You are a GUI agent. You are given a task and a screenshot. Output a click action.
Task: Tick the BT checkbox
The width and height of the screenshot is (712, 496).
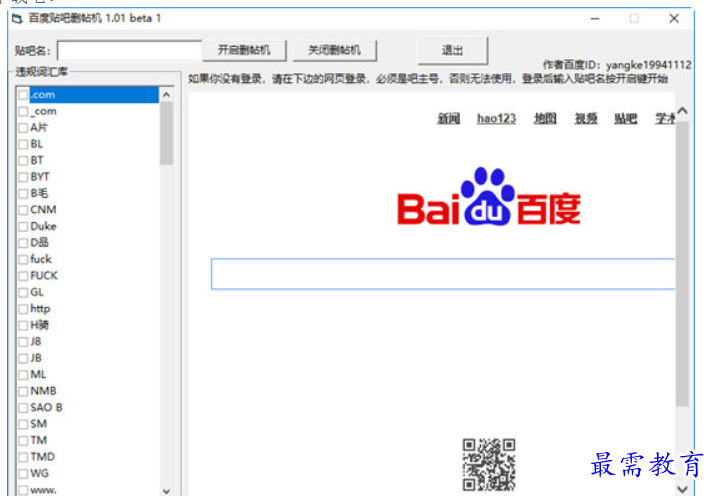coord(23,161)
